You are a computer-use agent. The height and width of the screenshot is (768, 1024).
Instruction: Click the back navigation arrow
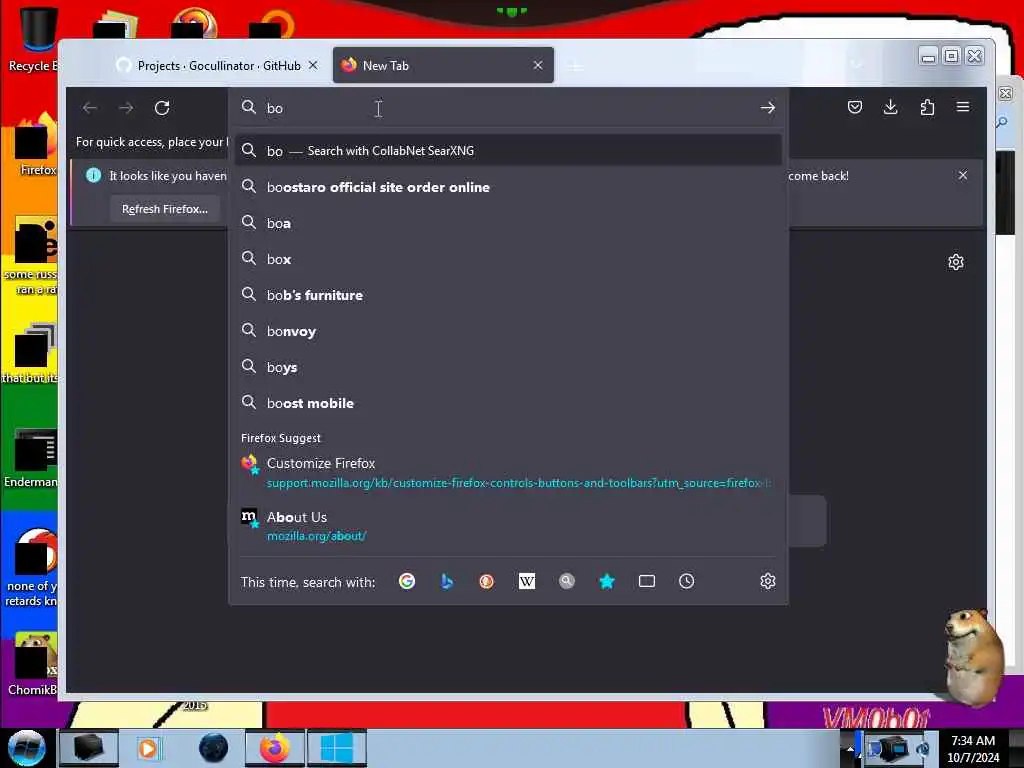click(90, 108)
